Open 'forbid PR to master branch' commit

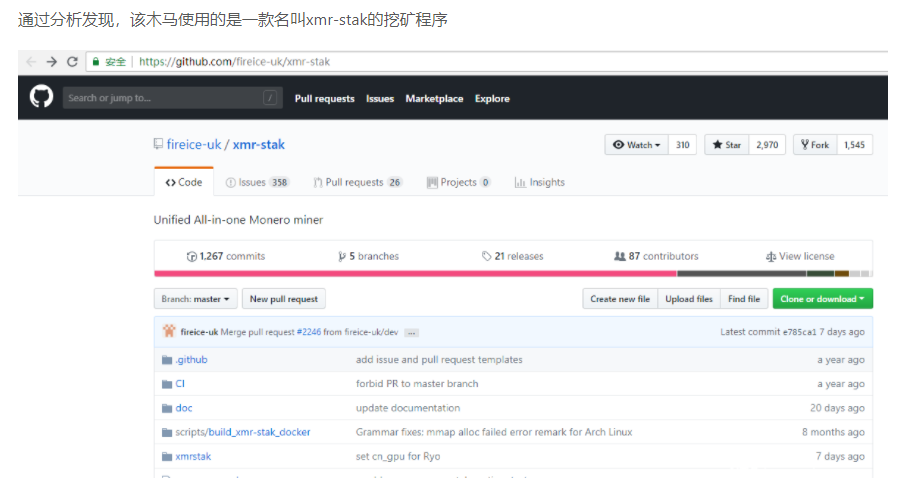(x=417, y=384)
